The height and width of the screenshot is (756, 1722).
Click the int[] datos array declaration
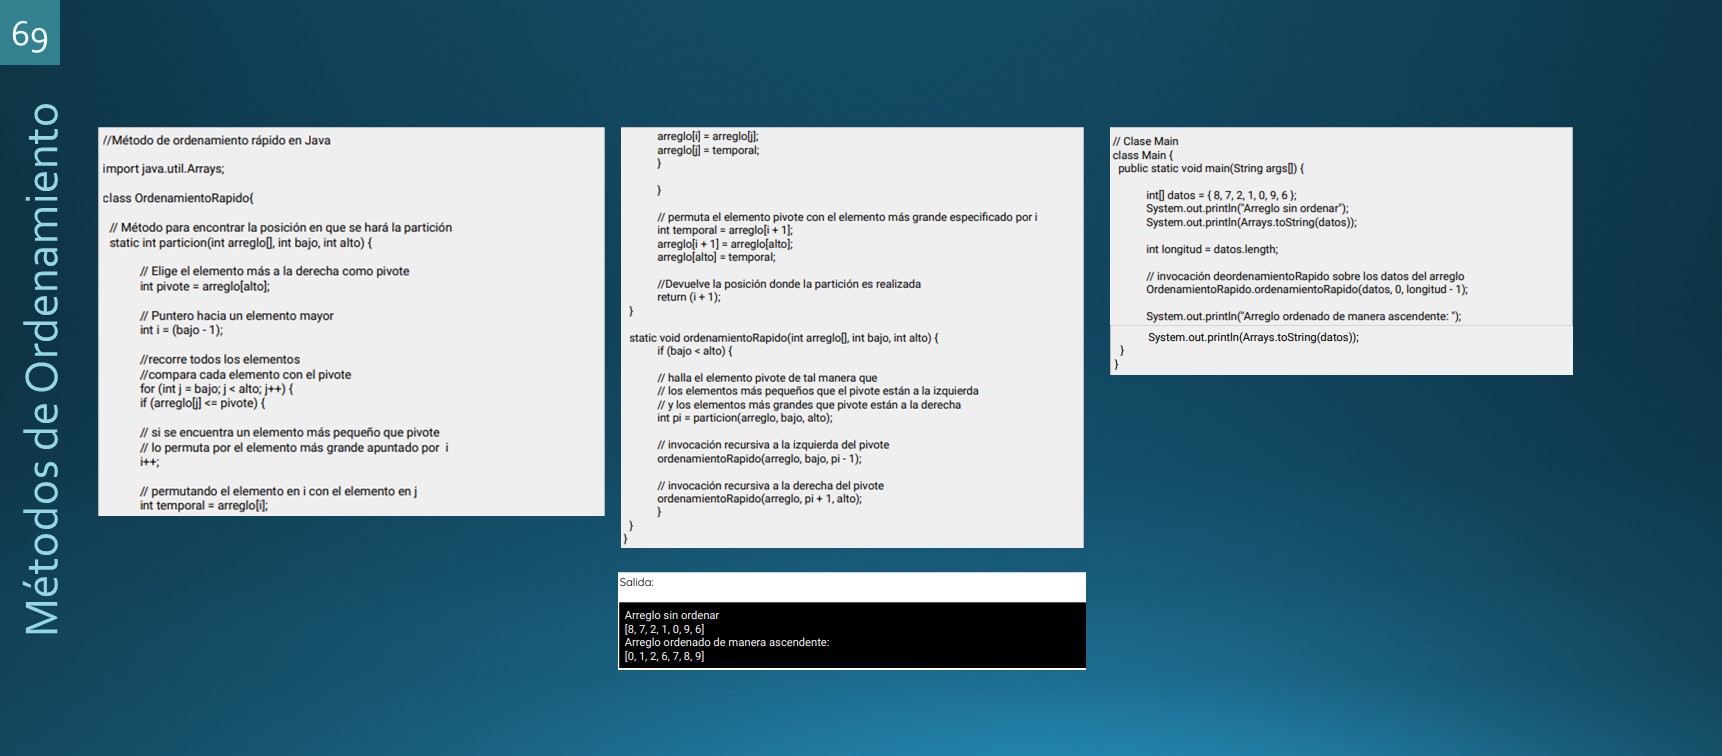[x=1220, y=196]
